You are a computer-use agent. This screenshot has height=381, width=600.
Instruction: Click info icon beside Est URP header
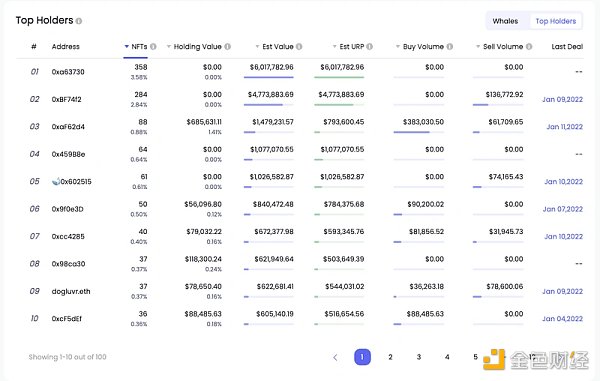pyautogui.click(x=369, y=47)
